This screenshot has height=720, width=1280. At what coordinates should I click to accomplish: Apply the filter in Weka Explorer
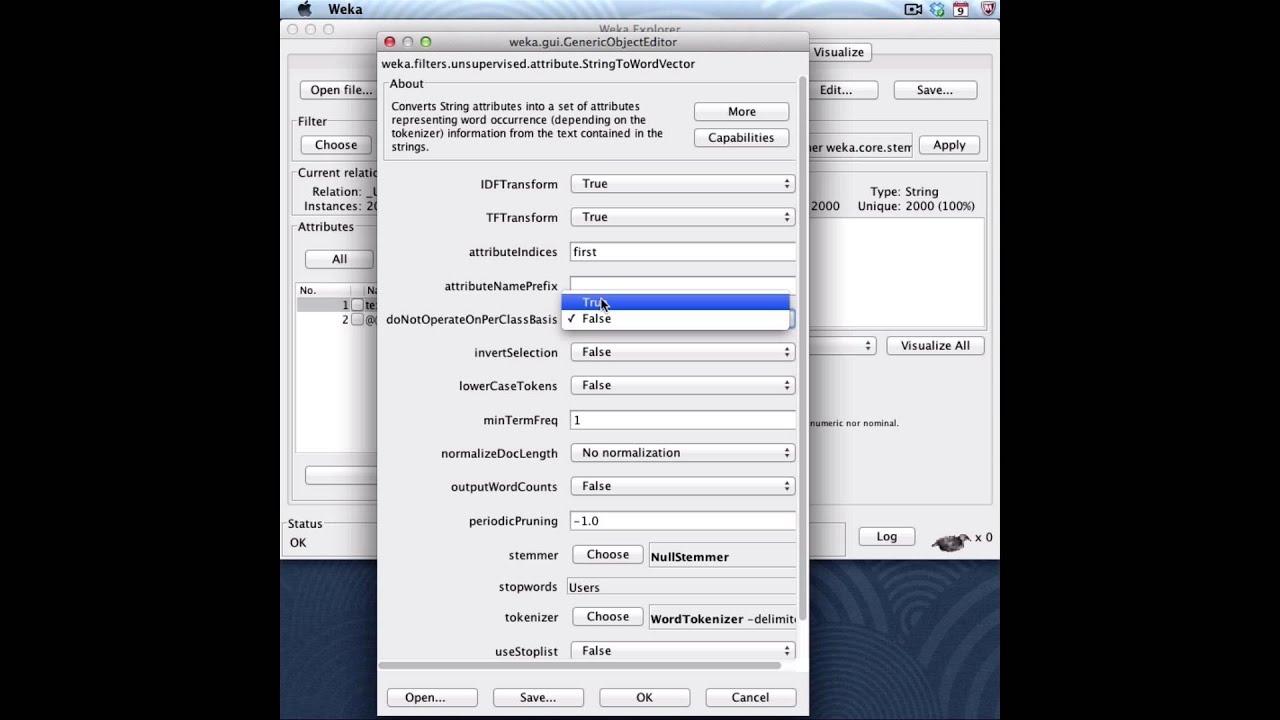pyautogui.click(x=949, y=145)
